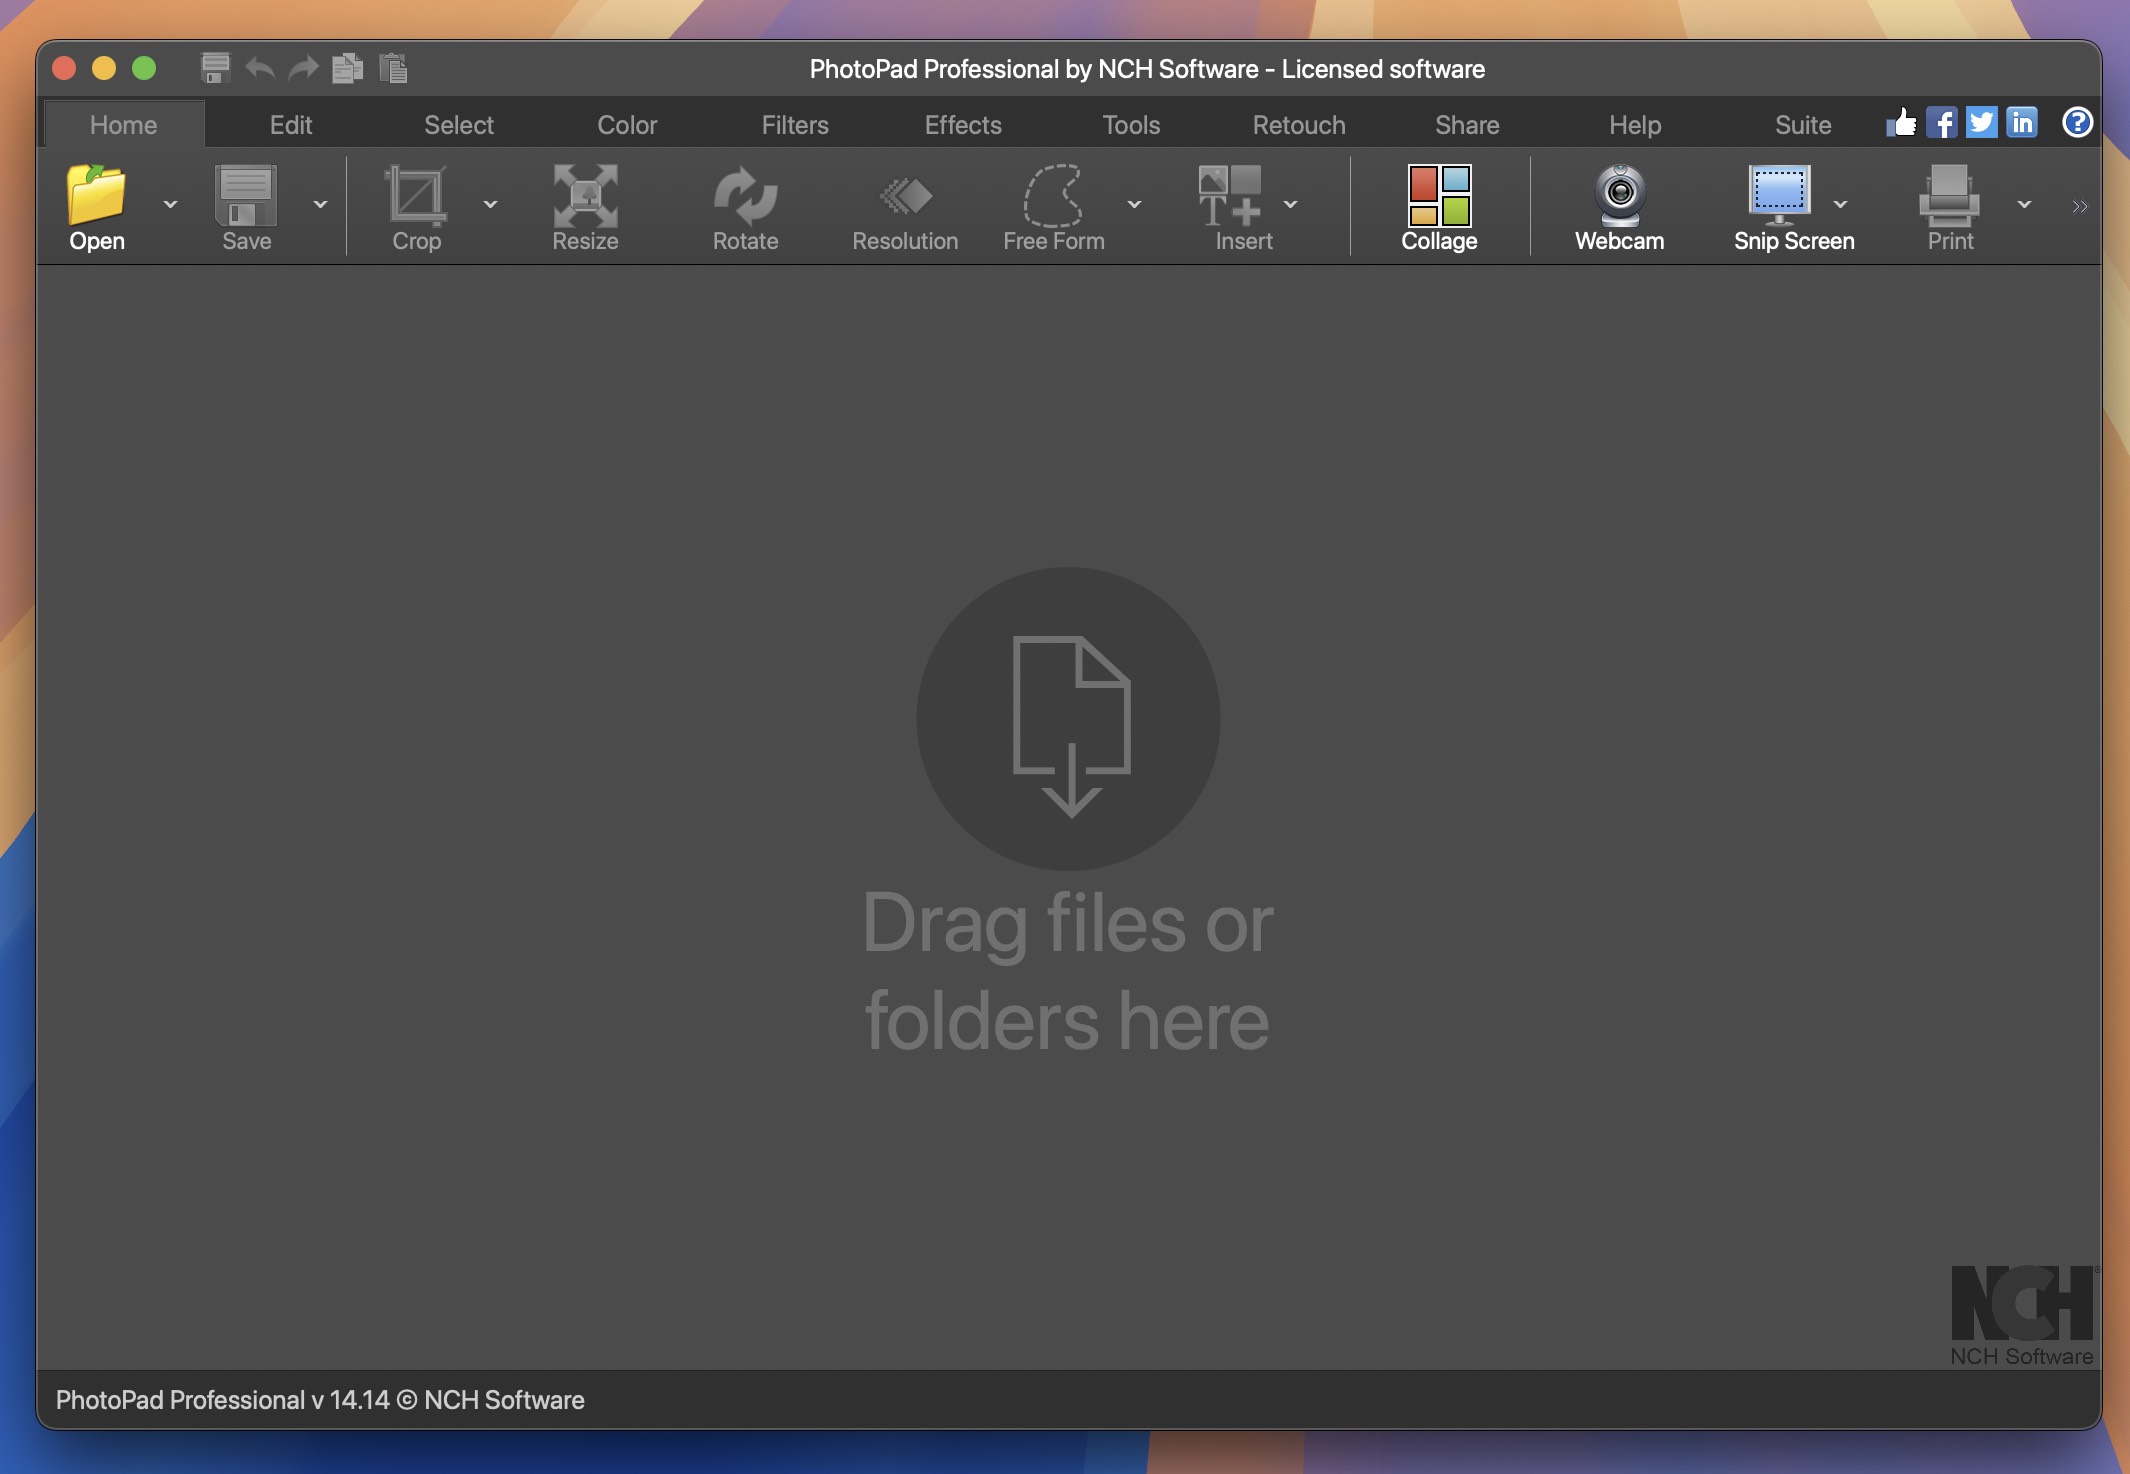Expand the Snip Screen dropdown arrow
This screenshot has width=2130, height=1474.
(1840, 204)
